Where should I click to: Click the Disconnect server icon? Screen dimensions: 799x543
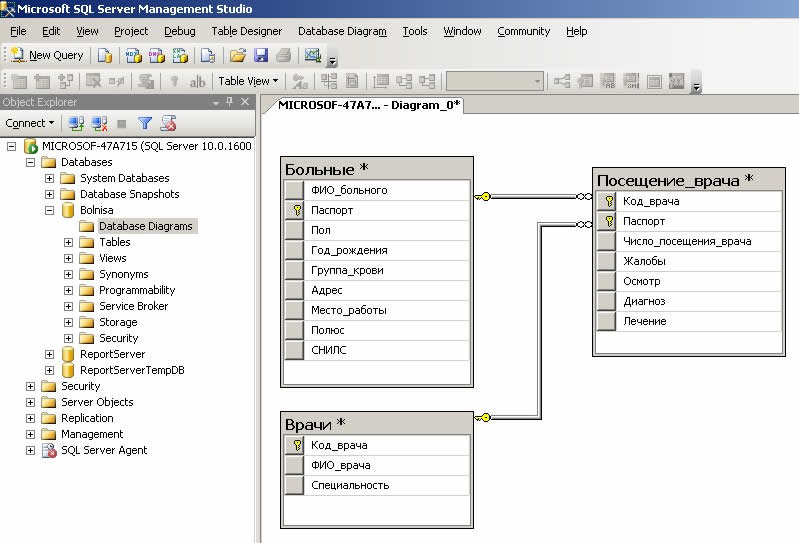[99, 123]
